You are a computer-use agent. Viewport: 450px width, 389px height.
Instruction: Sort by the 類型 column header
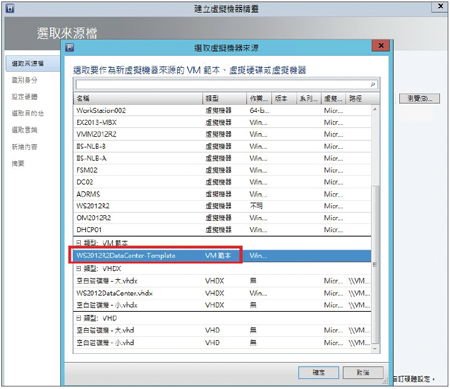(x=224, y=98)
